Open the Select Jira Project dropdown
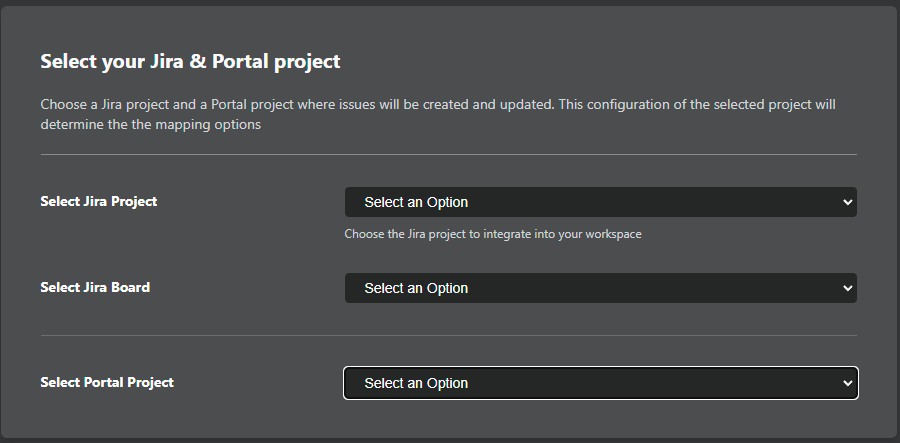 coord(600,202)
